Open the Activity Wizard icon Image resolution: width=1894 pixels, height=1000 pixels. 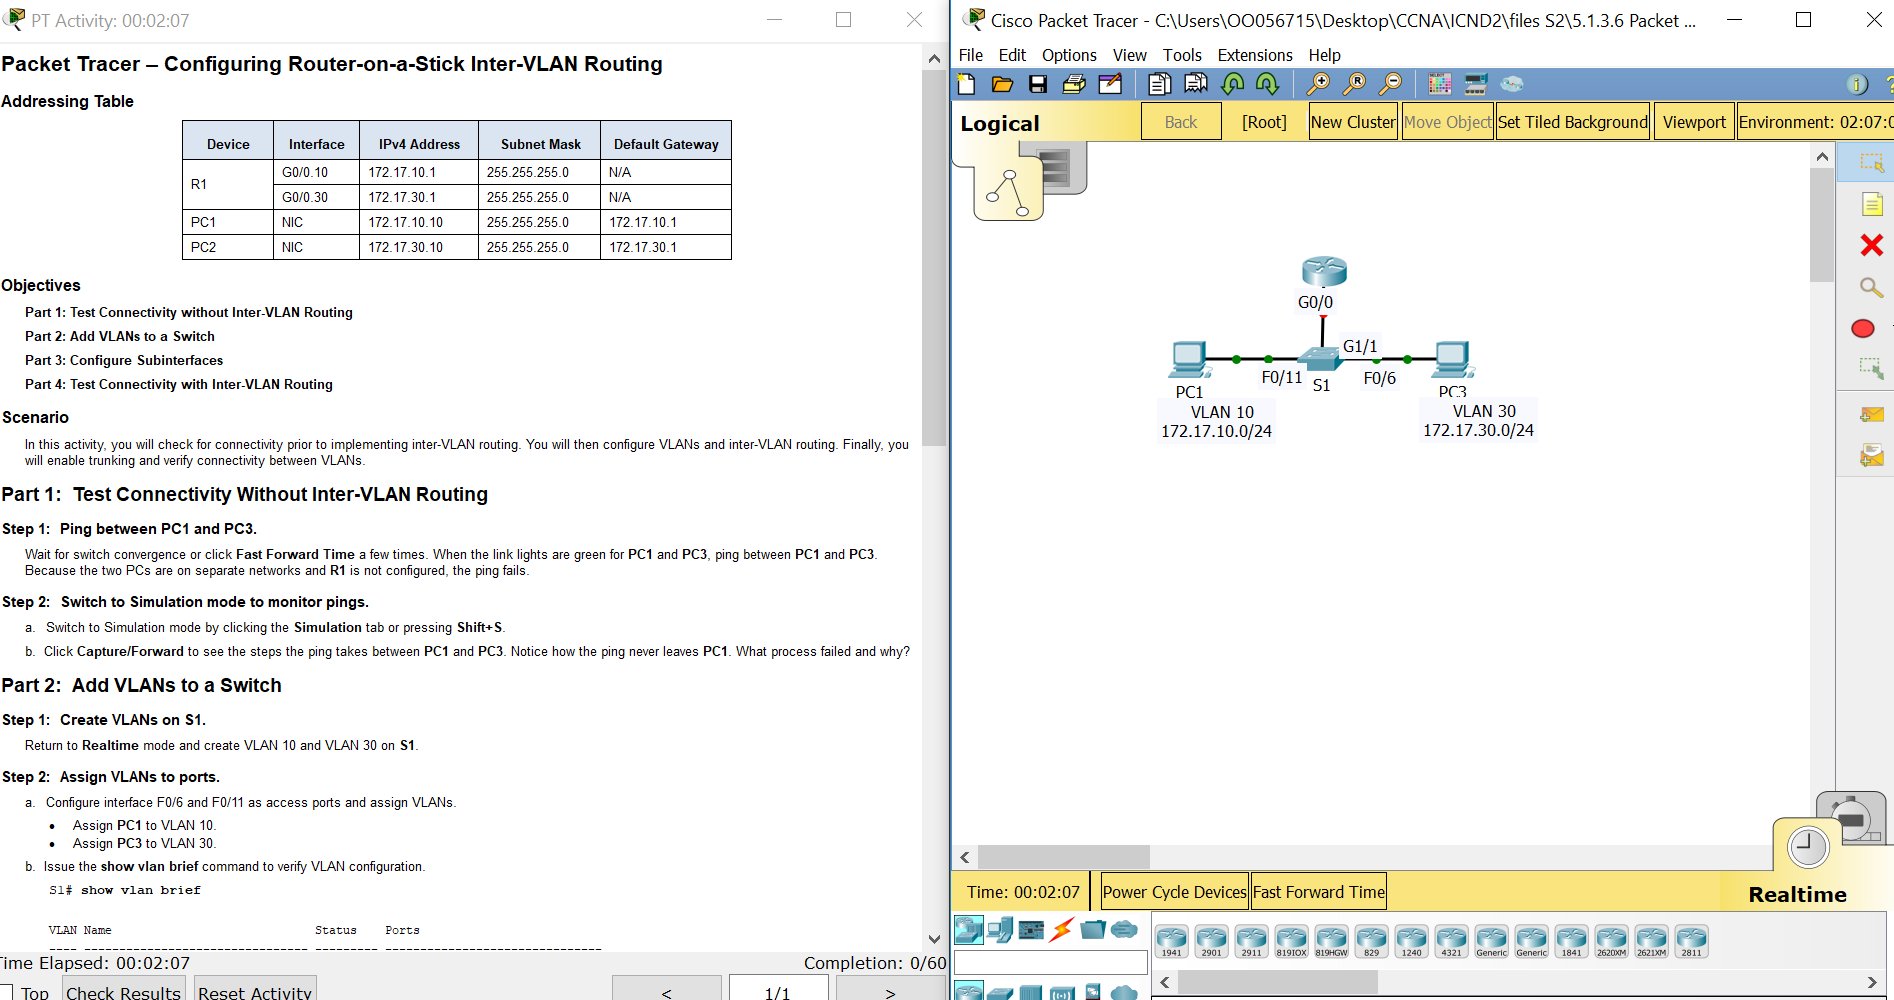click(x=1110, y=85)
